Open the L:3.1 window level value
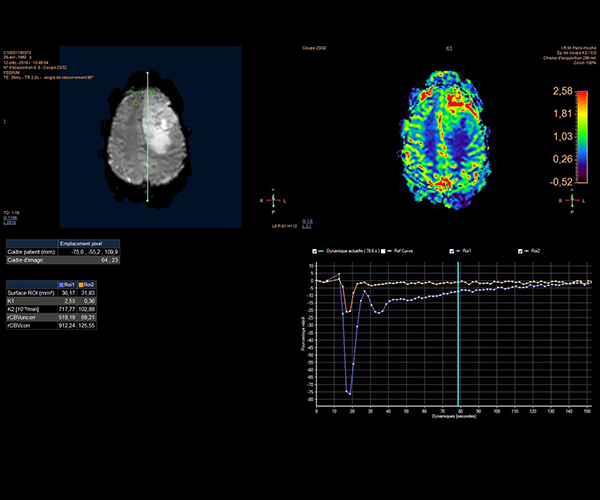Image resolution: width=600 pixels, height=500 pixels. click(307, 225)
